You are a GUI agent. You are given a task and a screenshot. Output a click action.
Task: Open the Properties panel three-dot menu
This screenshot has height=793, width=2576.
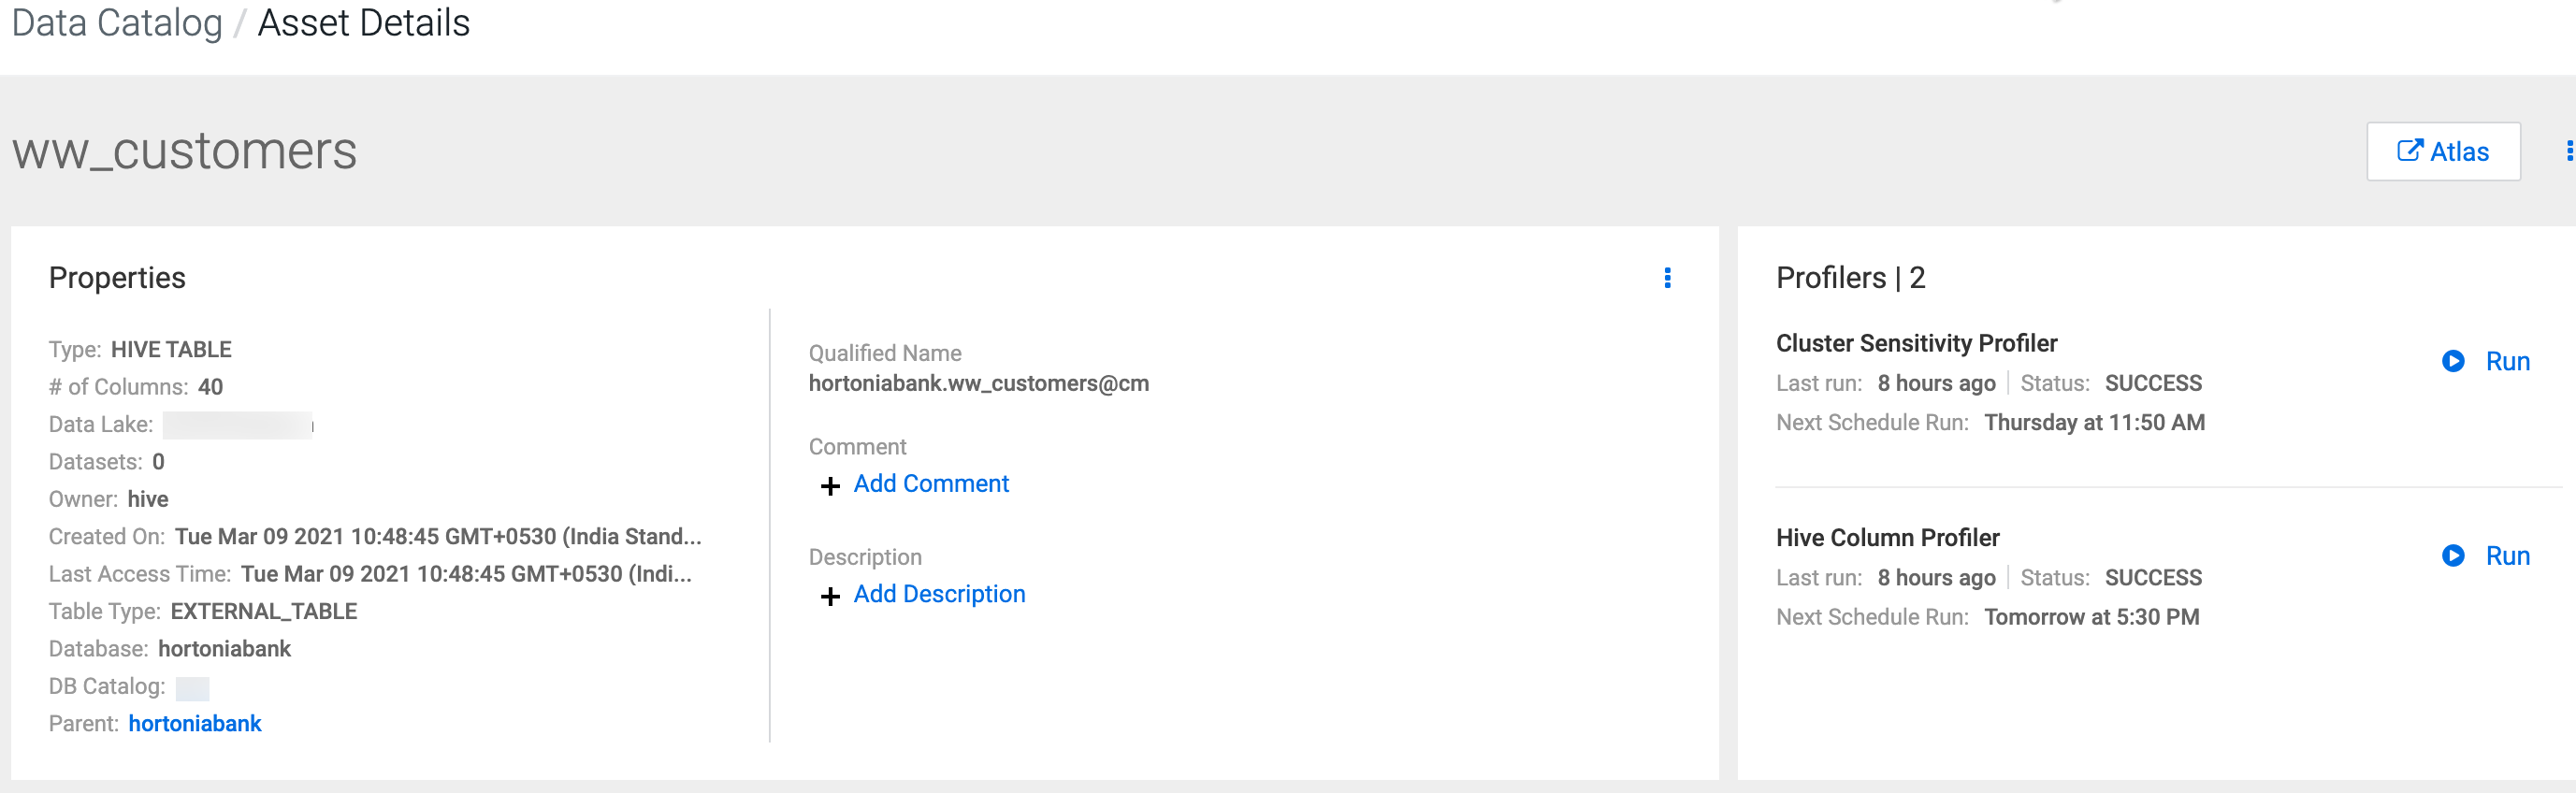(x=1667, y=278)
